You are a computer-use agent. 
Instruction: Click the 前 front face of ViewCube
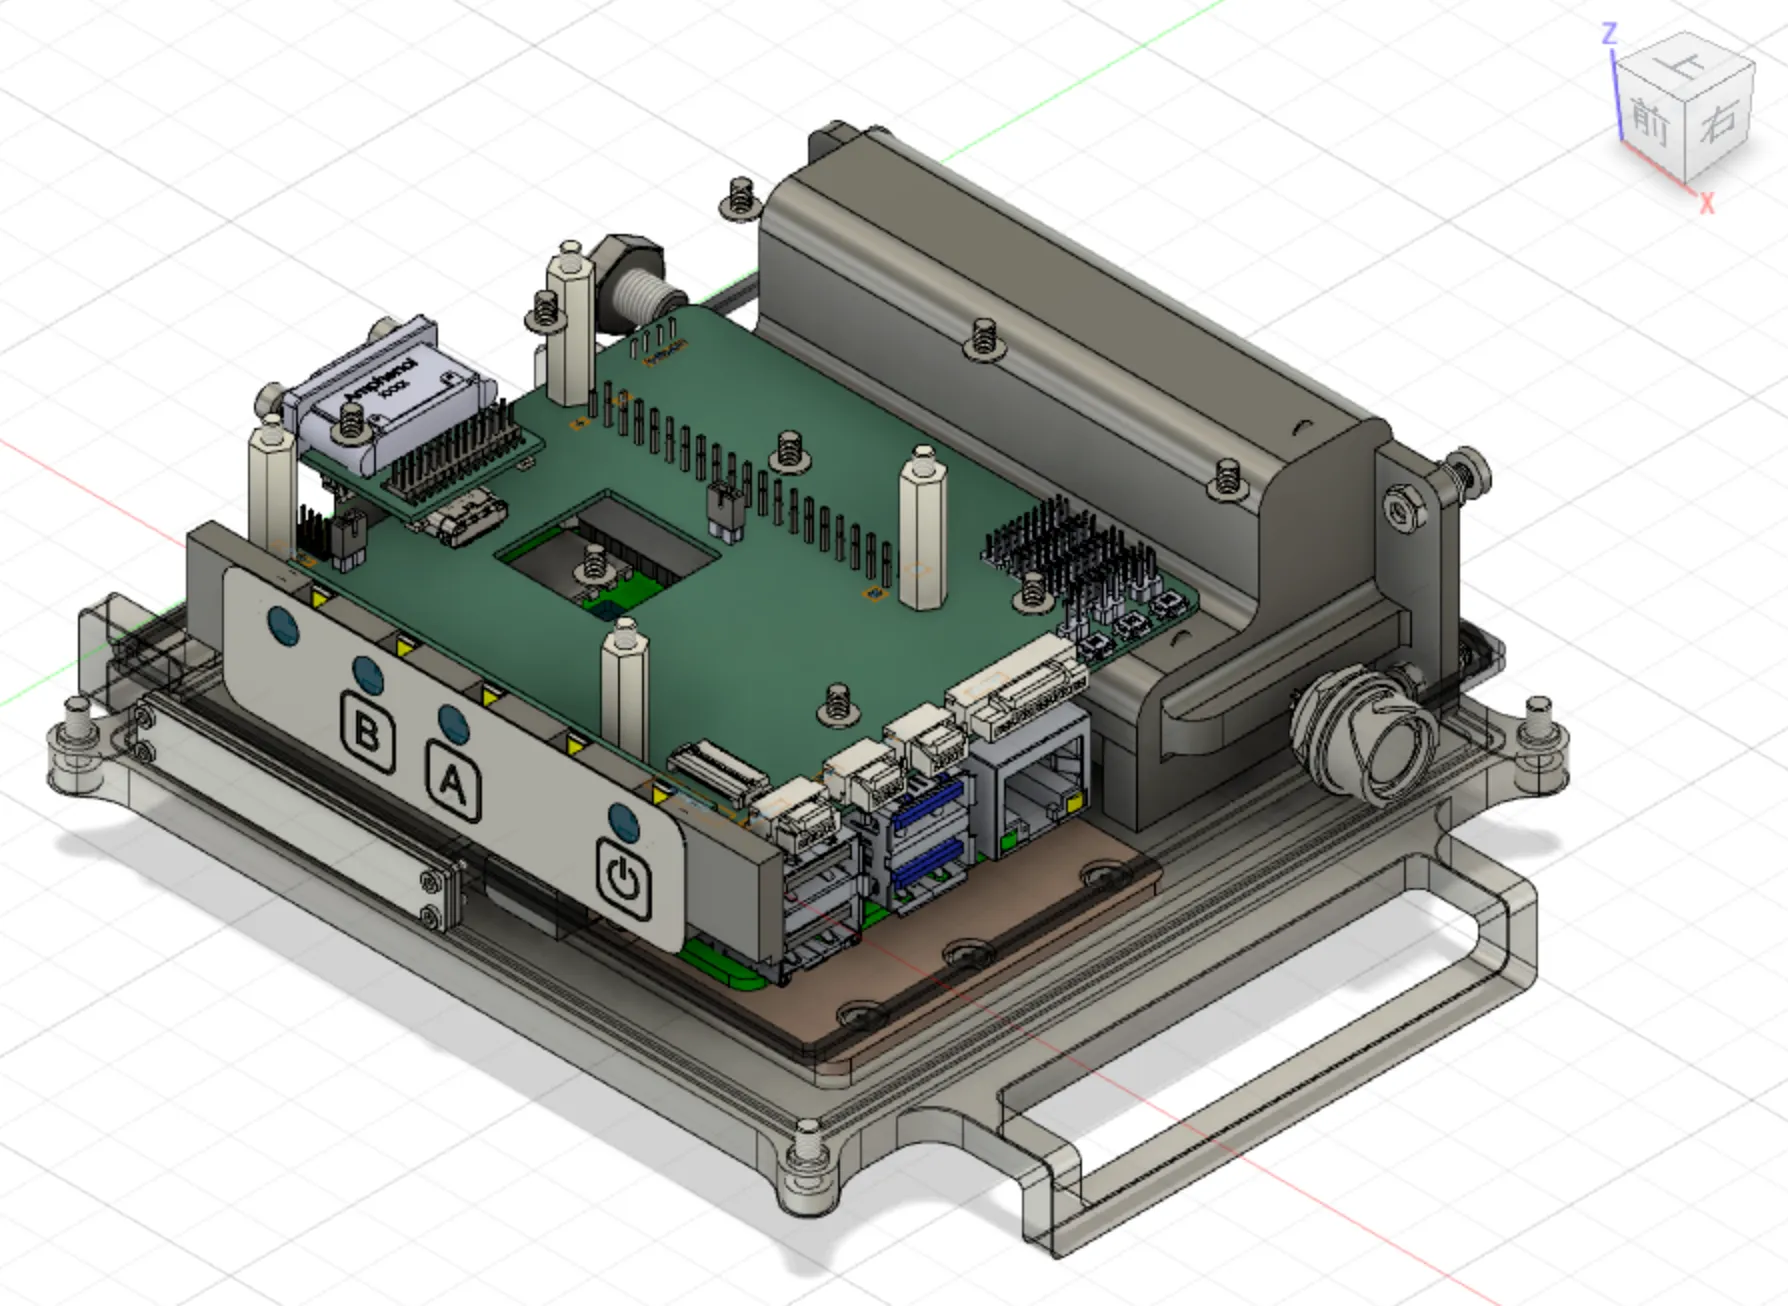tap(1651, 121)
